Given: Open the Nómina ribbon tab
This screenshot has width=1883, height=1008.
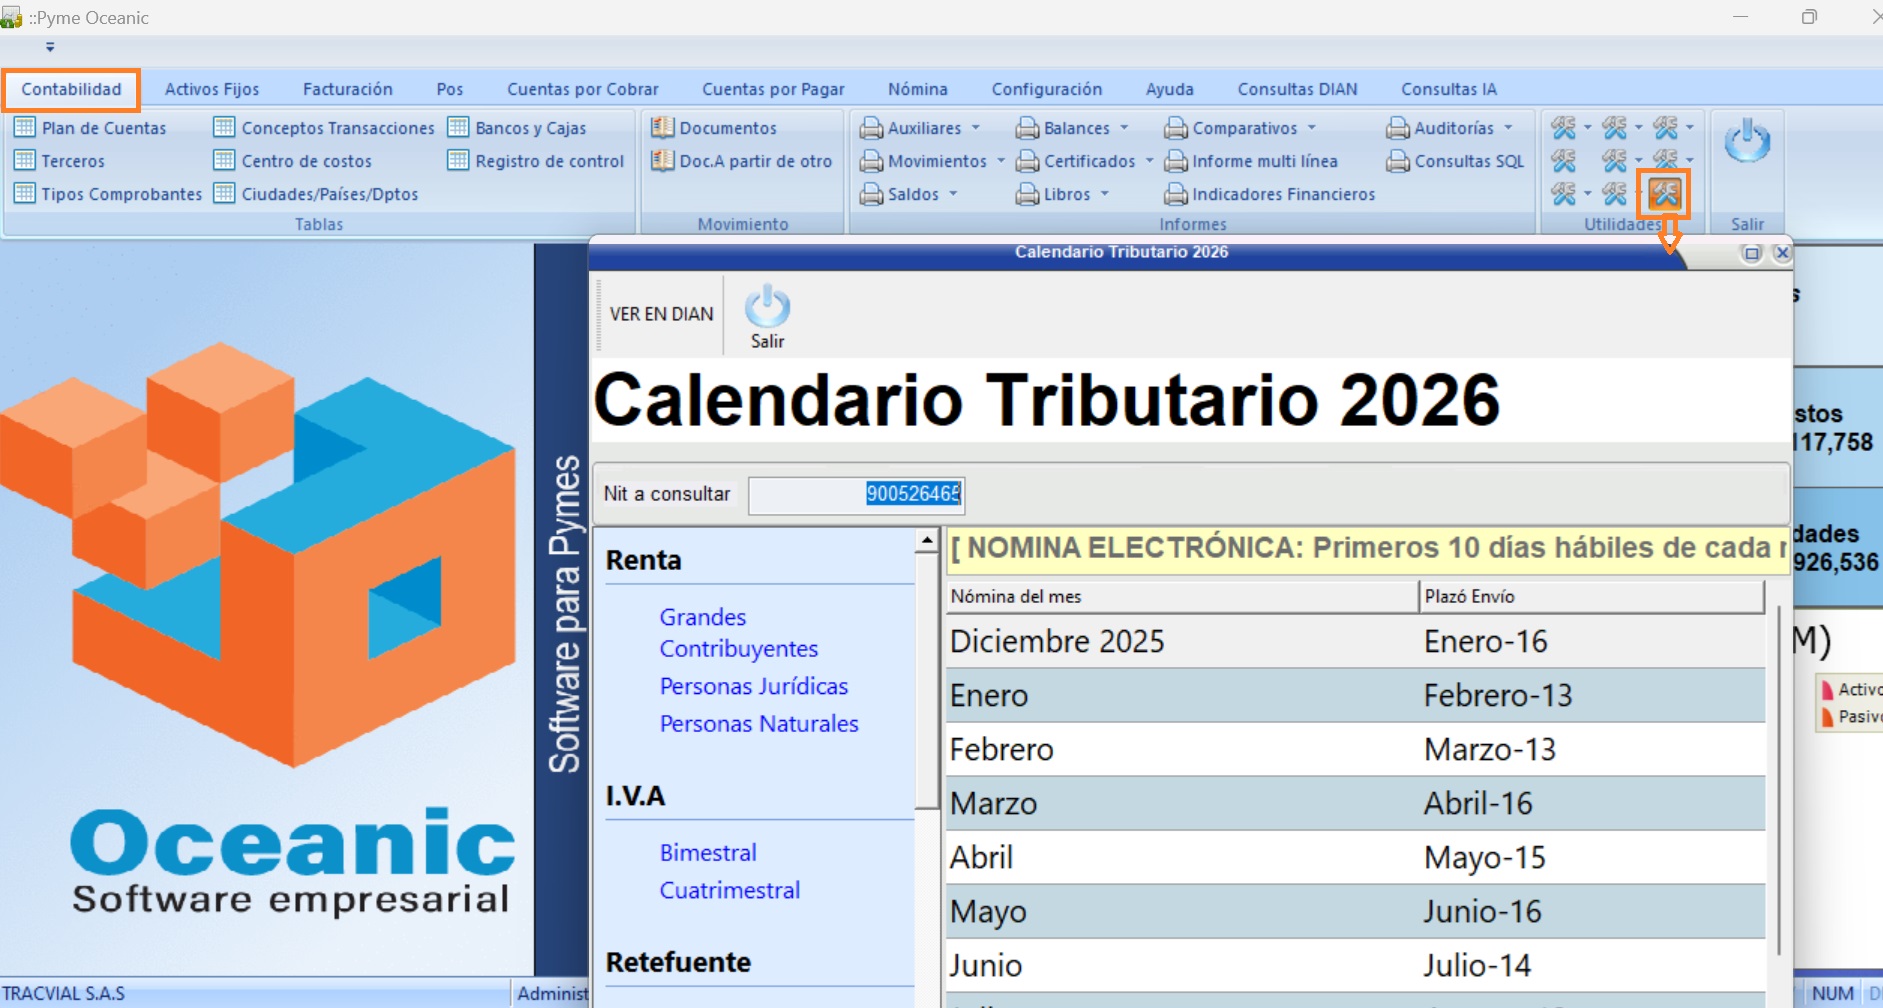Looking at the screenshot, I should click(917, 89).
